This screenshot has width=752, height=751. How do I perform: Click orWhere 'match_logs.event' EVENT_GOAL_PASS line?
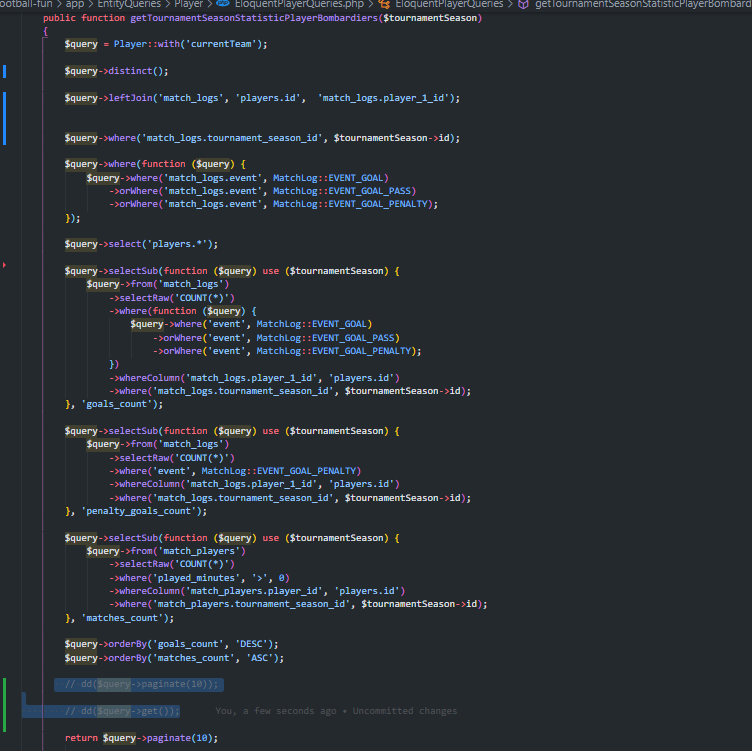pyautogui.click(x=262, y=191)
